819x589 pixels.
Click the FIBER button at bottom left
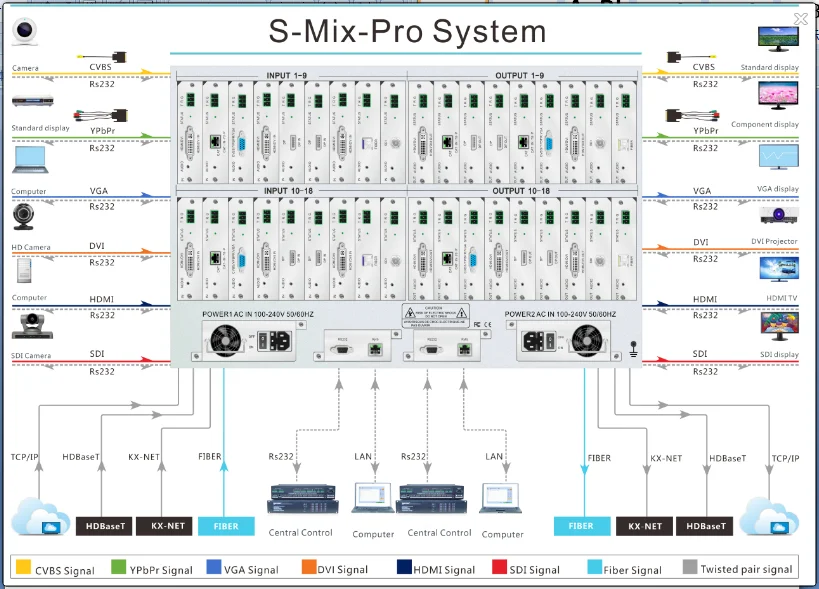[226, 526]
